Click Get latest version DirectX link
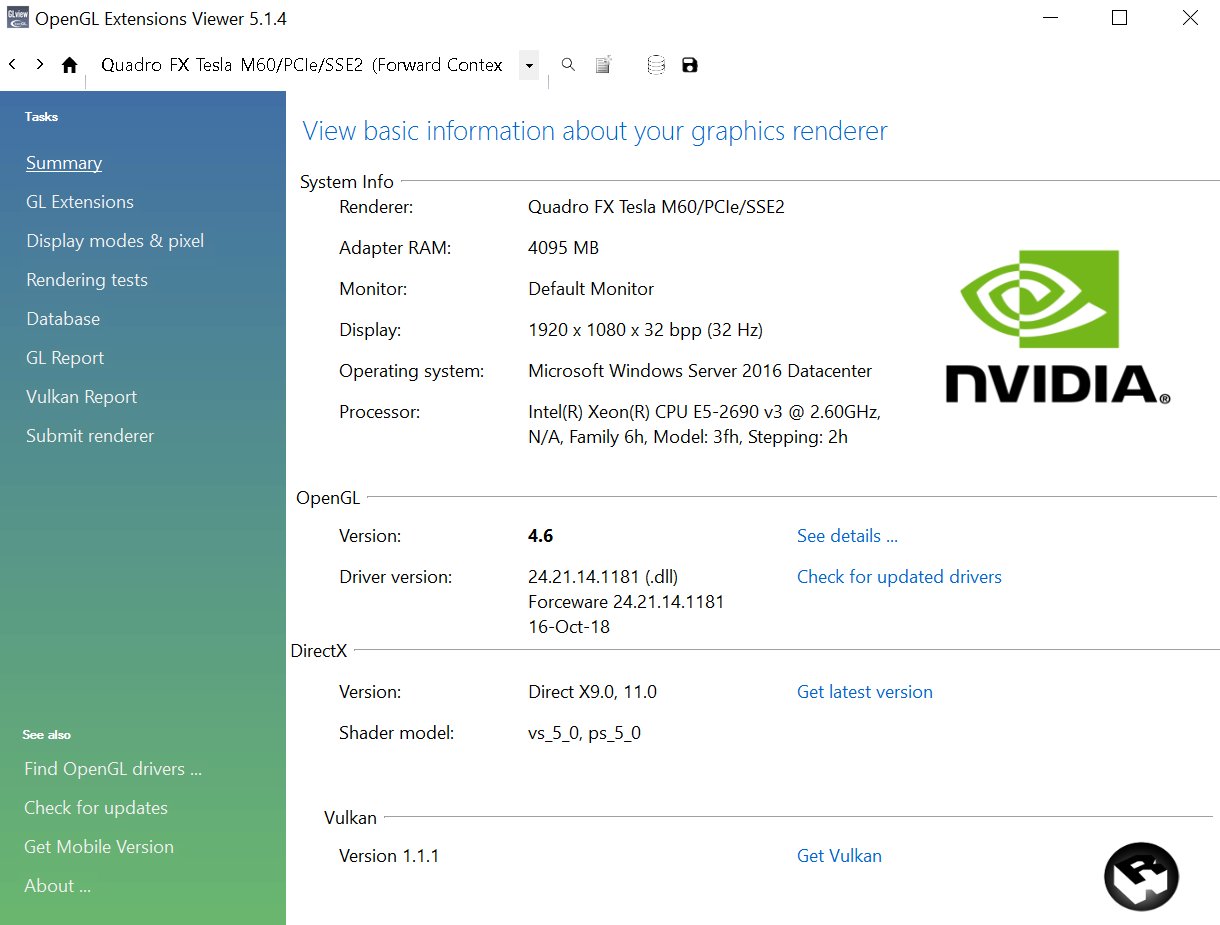The image size is (1220, 925). [x=864, y=692]
